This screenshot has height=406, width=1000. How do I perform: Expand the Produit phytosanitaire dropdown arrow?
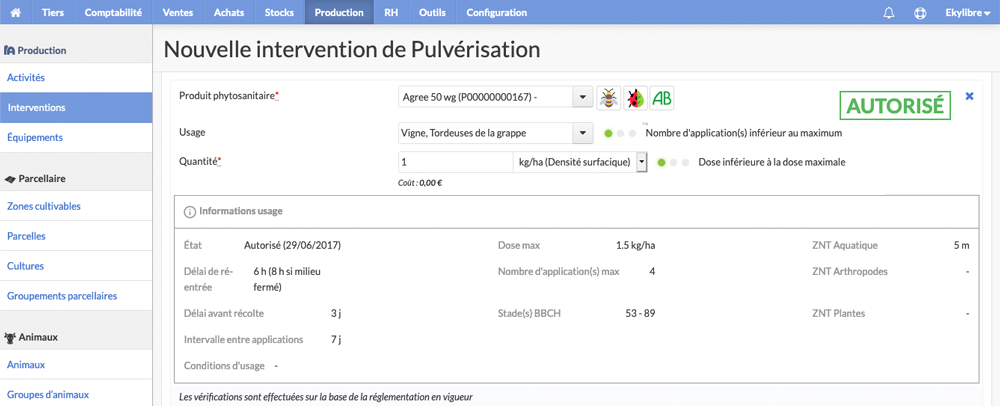(x=581, y=98)
